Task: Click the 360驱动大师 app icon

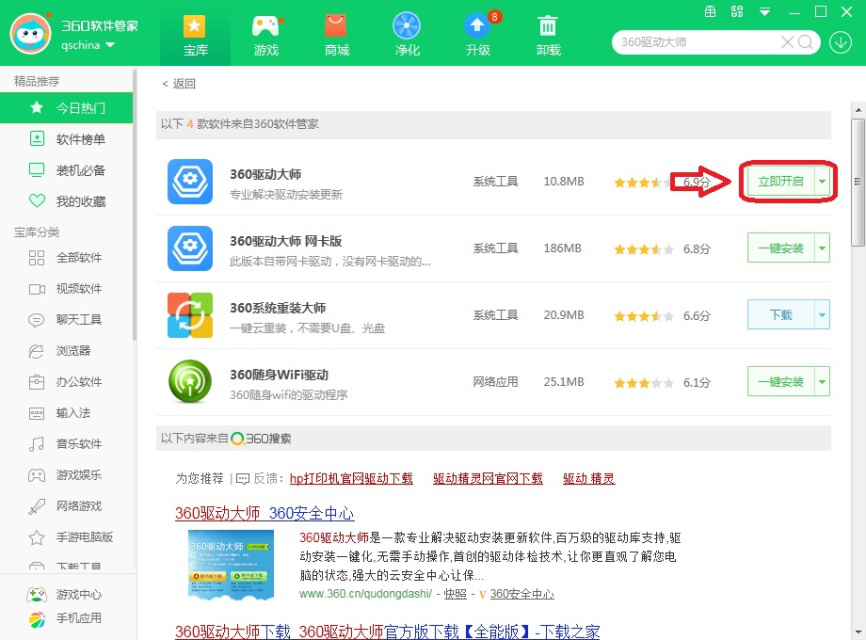Action: (x=190, y=182)
